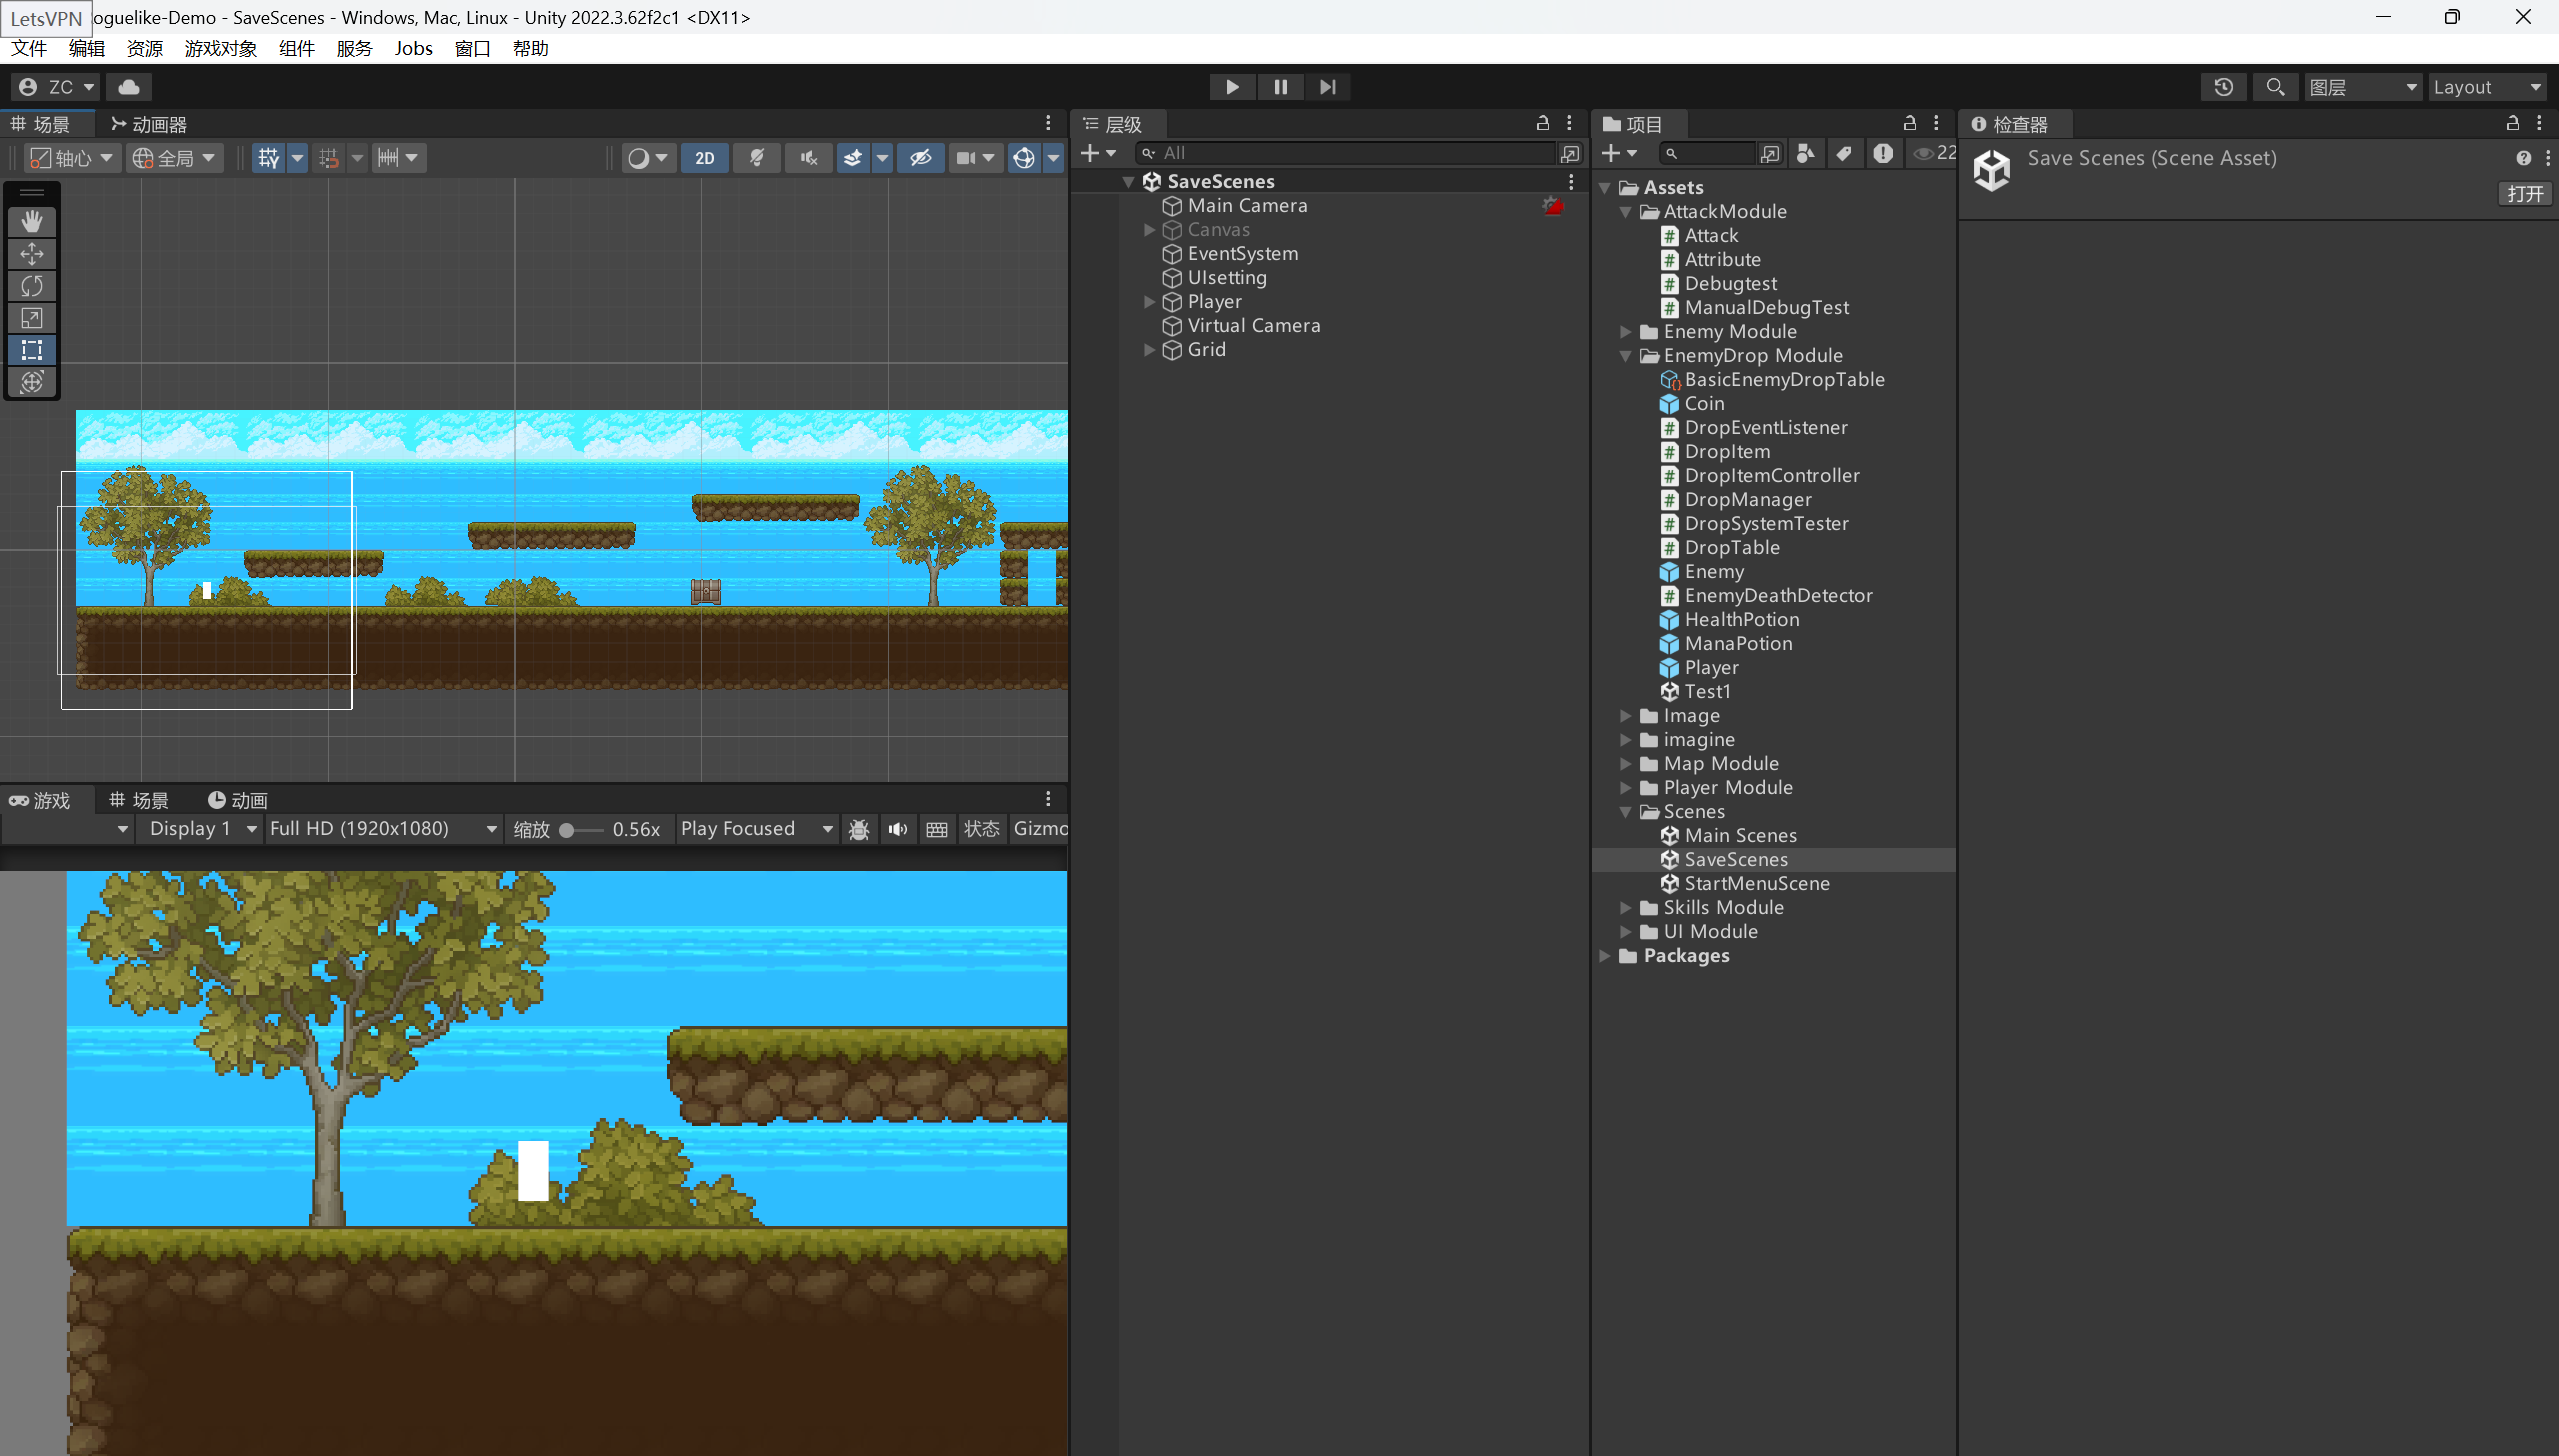This screenshot has height=1456, width=2559.
Task: Click the 状态 stats button
Action: point(981,829)
